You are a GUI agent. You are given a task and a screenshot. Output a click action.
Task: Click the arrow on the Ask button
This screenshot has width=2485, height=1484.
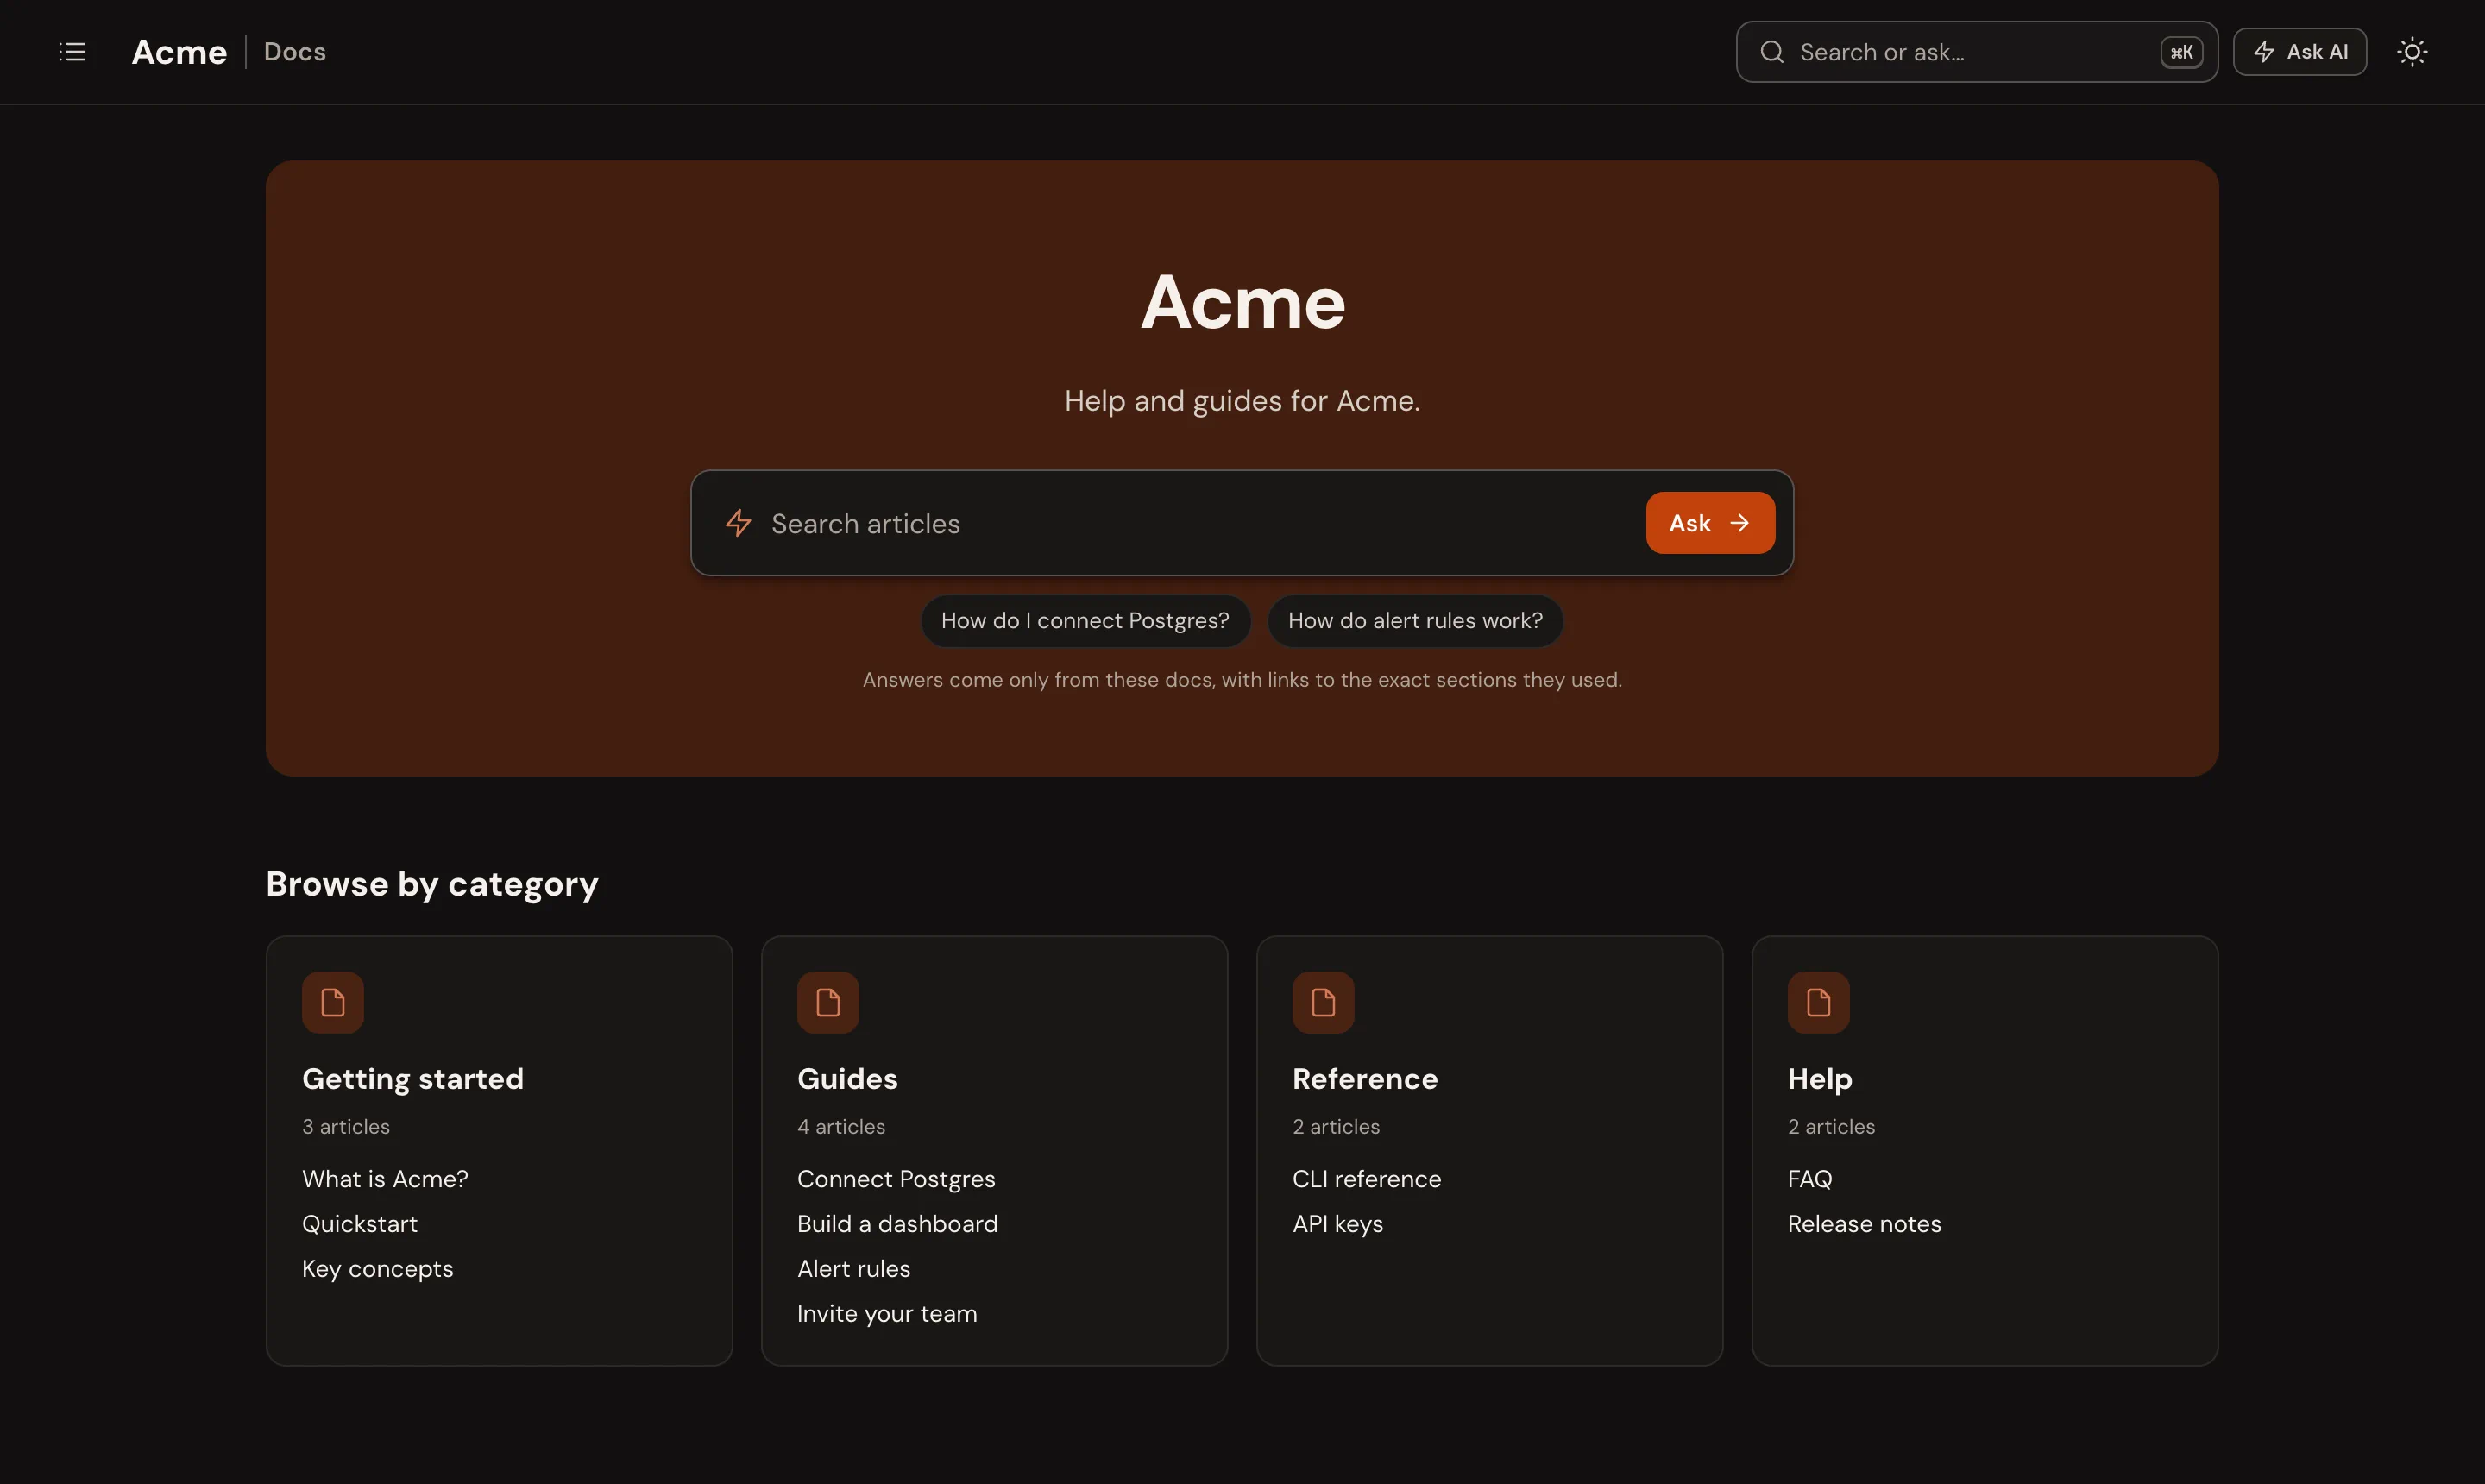(1739, 523)
